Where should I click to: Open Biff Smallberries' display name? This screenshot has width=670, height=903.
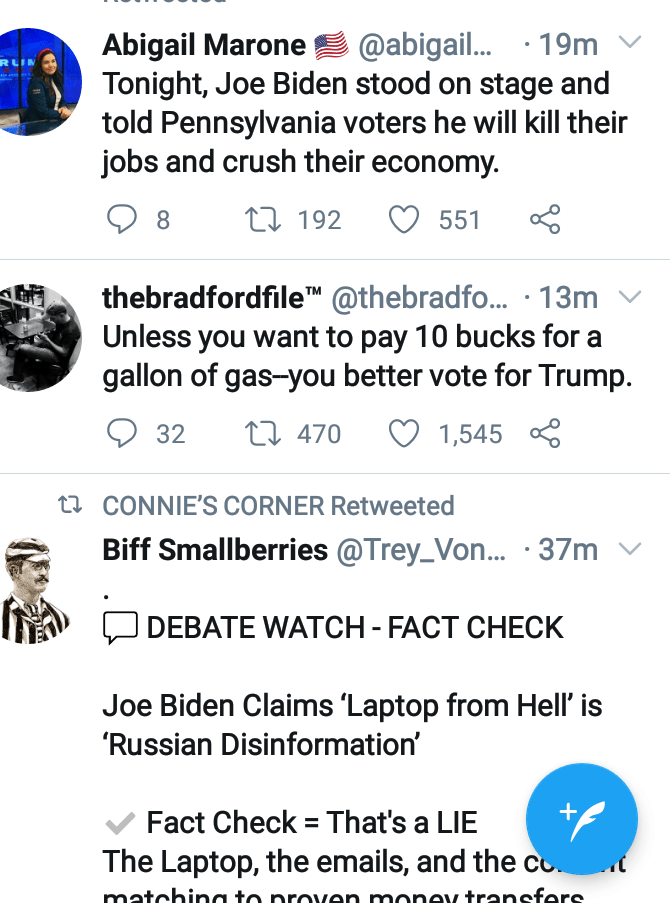215,549
